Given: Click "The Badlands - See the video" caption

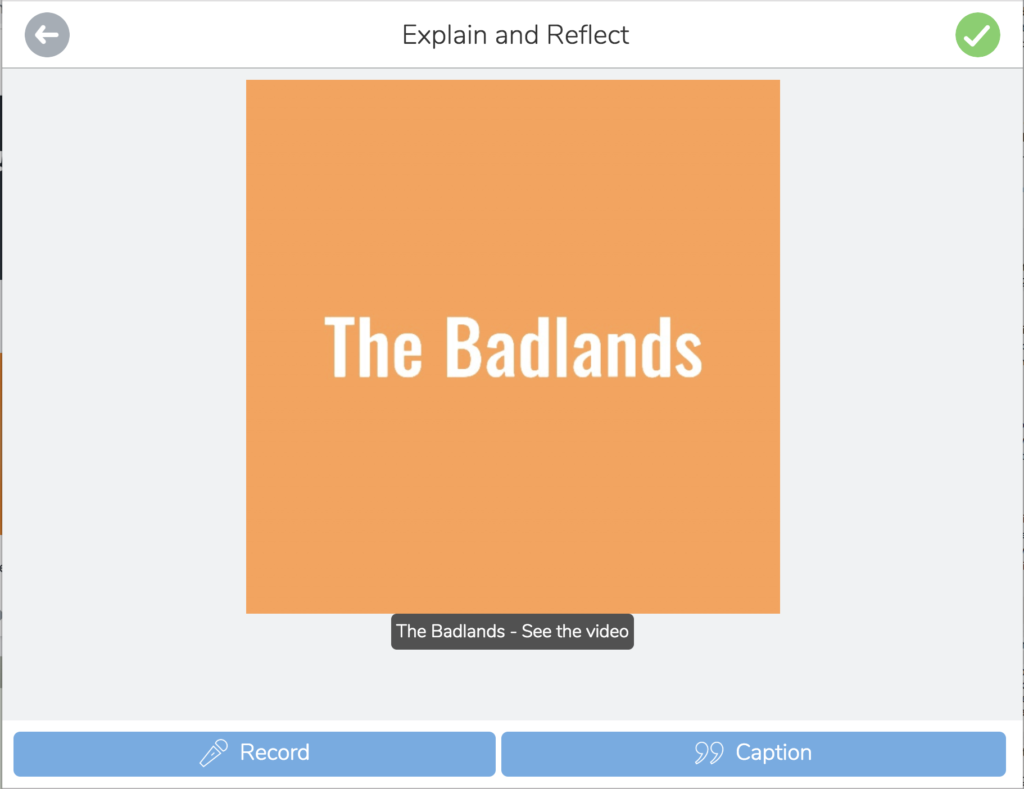Looking at the screenshot, I should pos(512,631).
